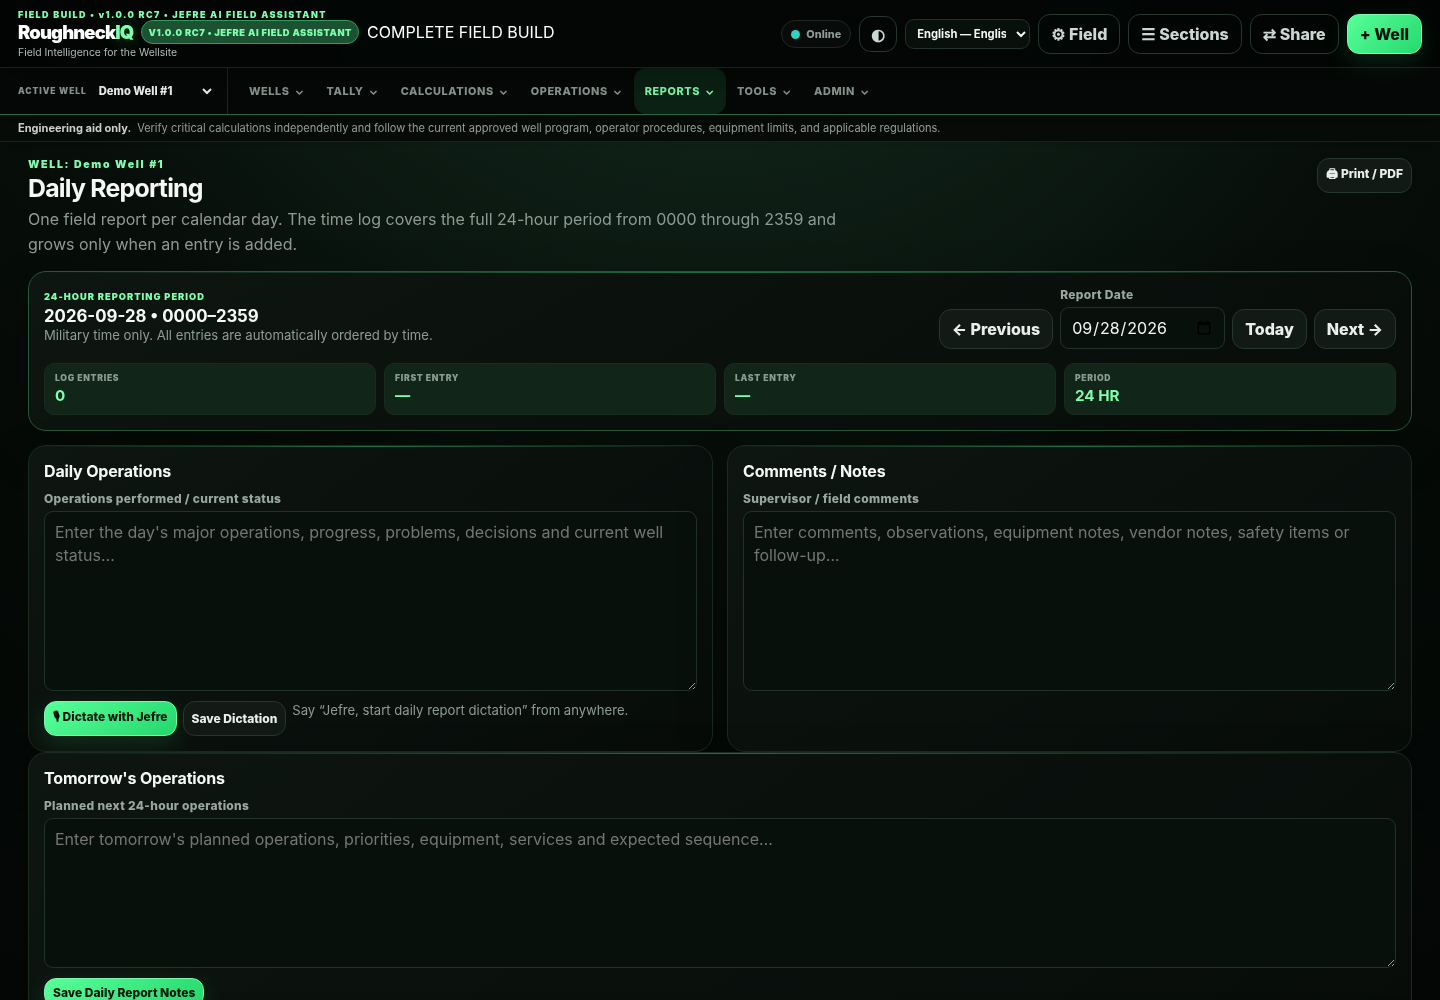The height and width of the screenshot is (1000, 1440).
Task: Open the language dropdown English
Action: (967, 34)
